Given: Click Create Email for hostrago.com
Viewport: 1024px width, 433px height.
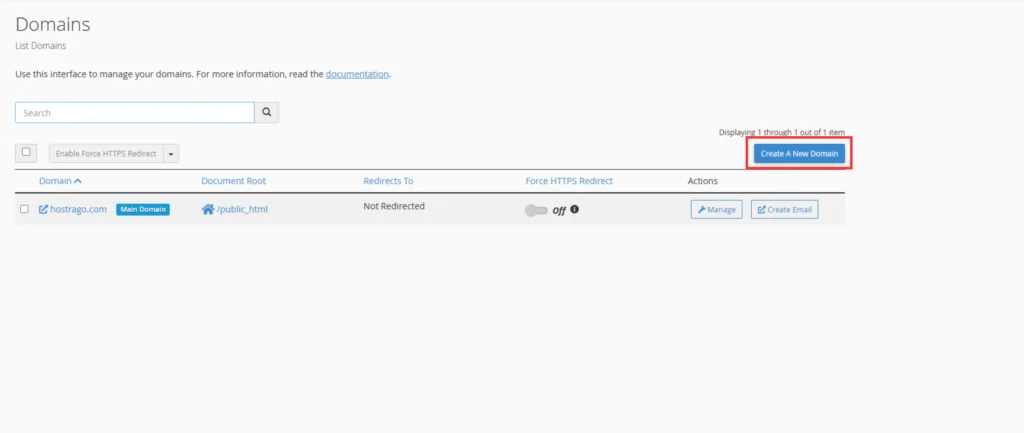Looking at the screenshot, I should coord(784,210).
